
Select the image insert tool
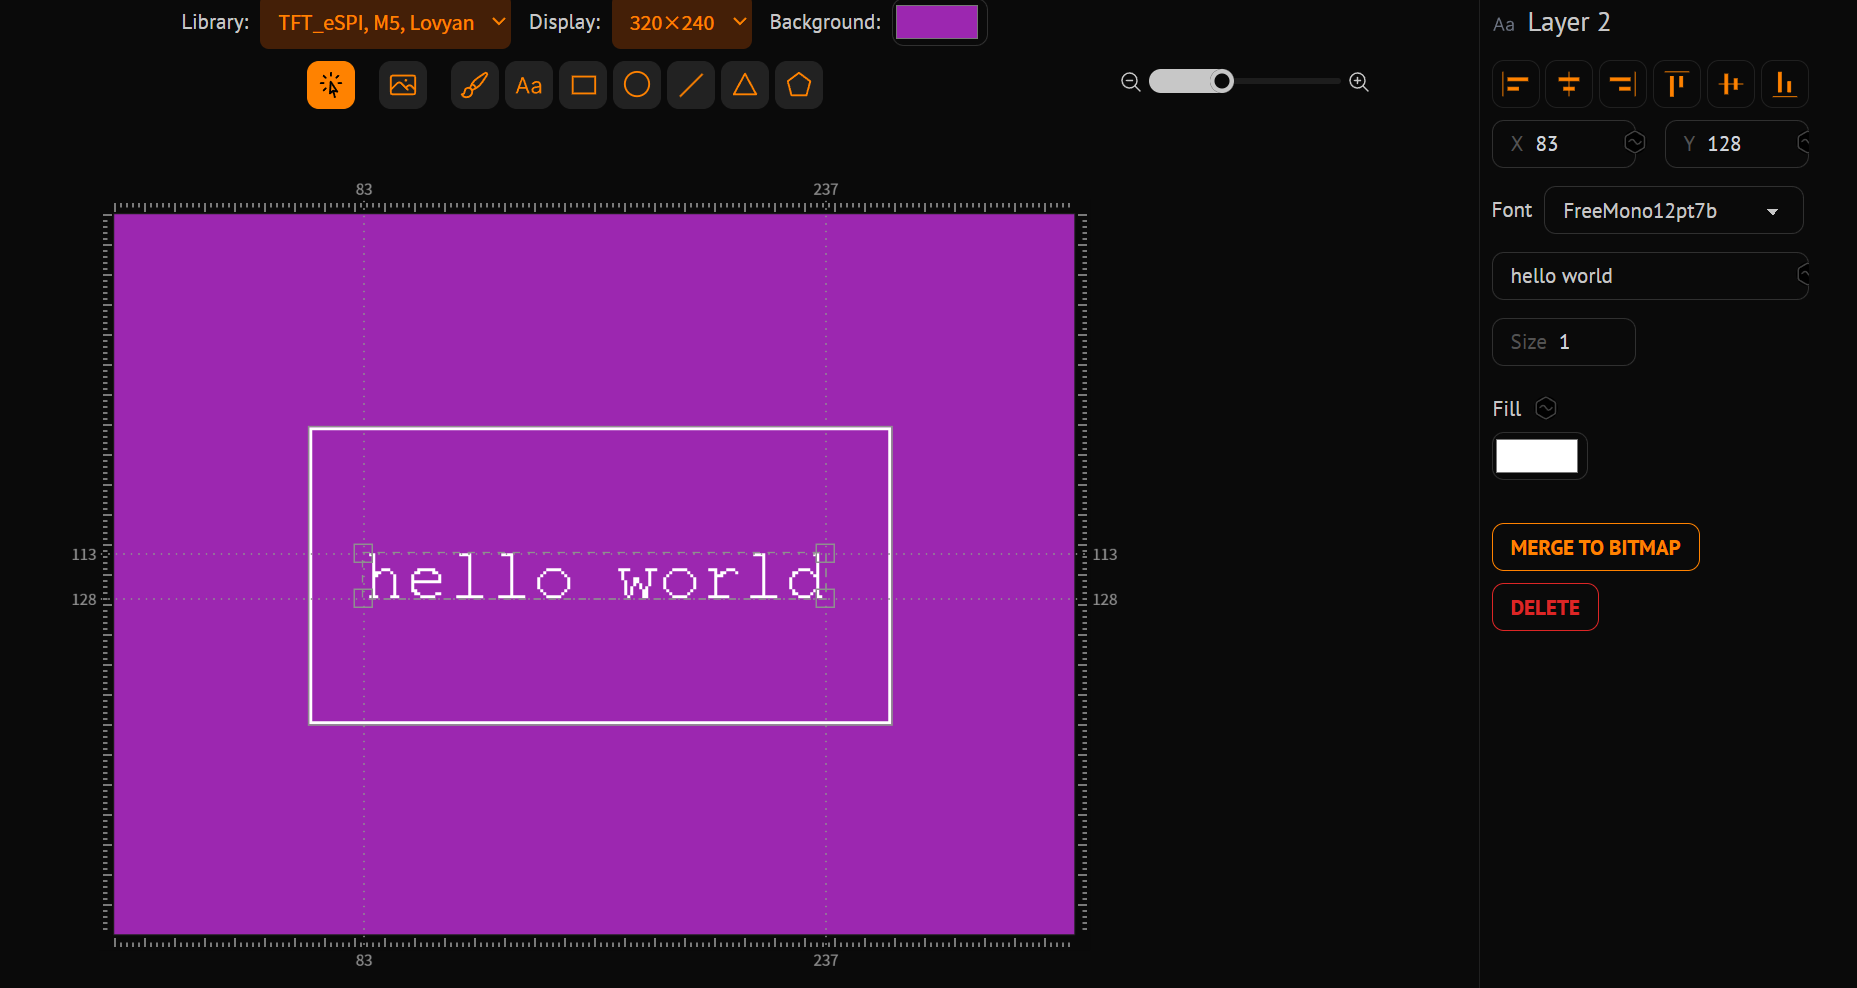click(x=403, y=85)
